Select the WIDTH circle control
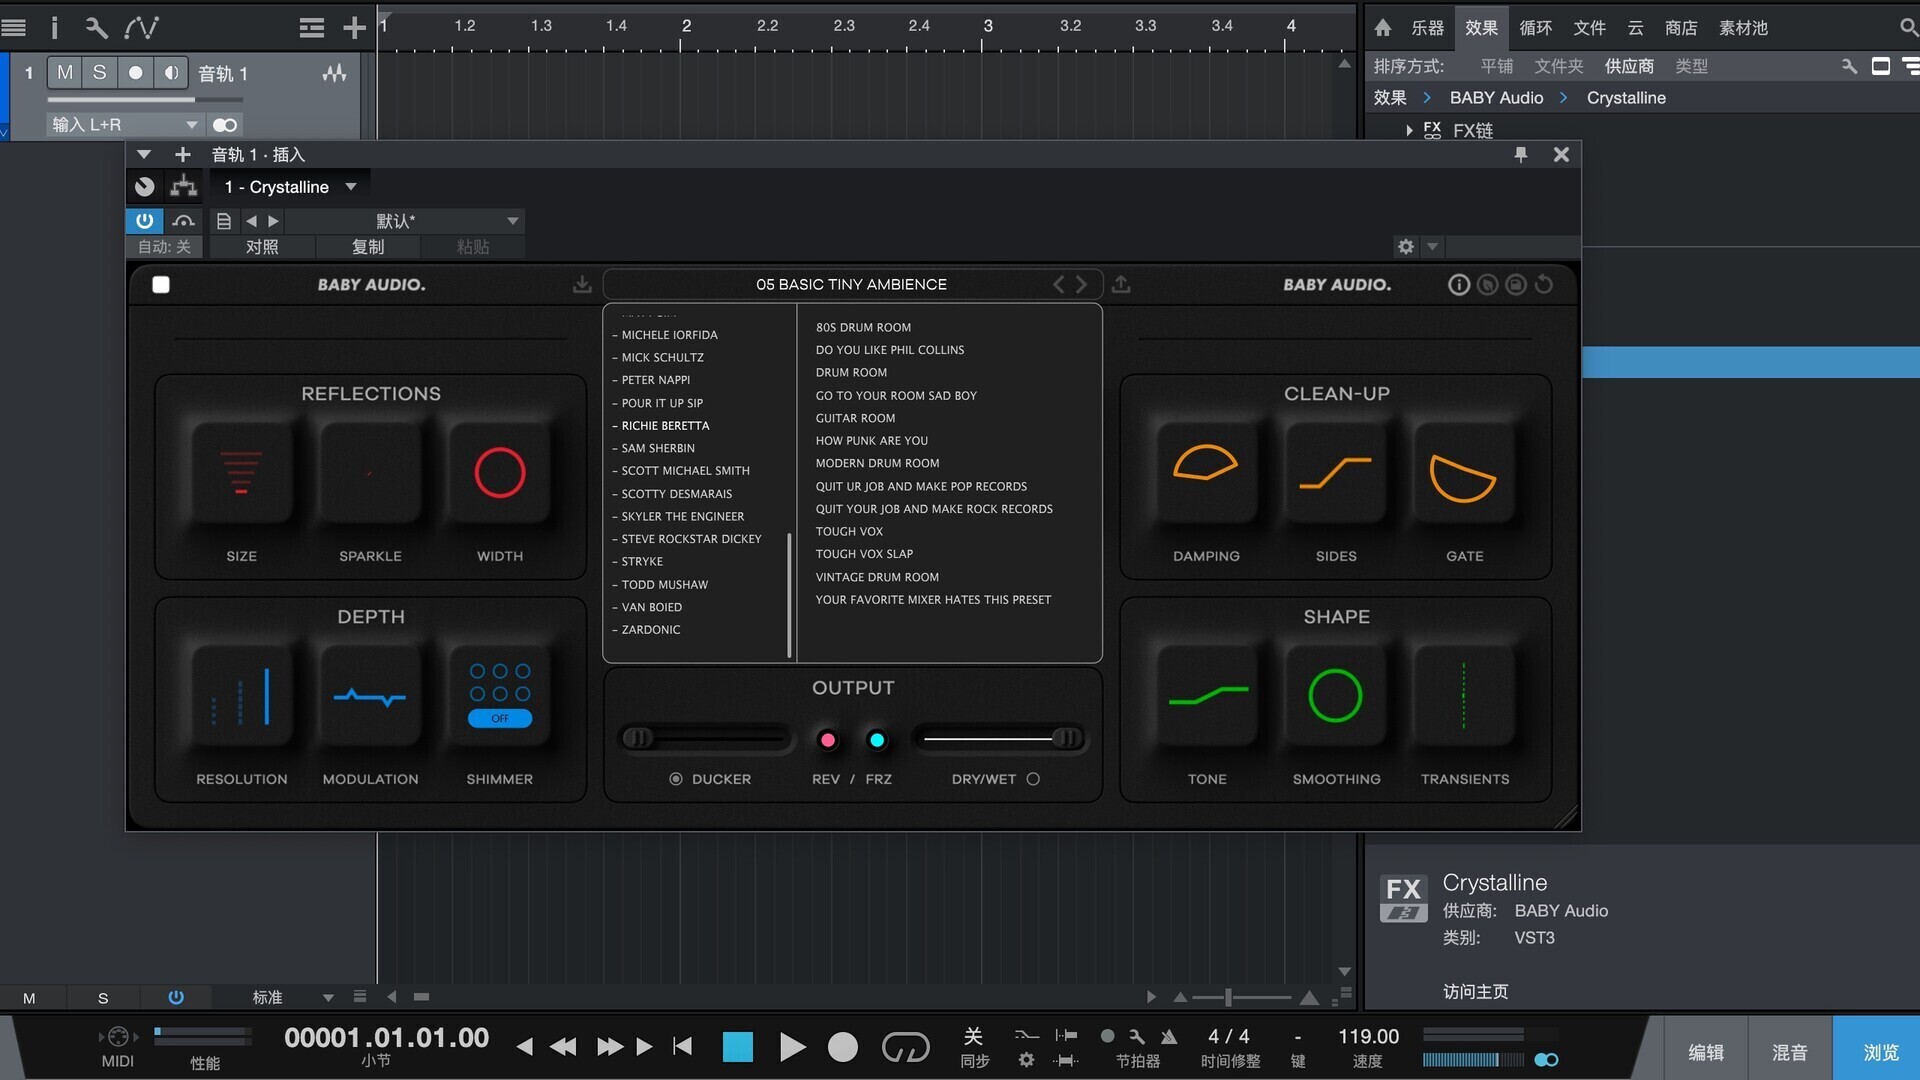This screenshot has height=1080, width=1920. click(x=500, y=472)
